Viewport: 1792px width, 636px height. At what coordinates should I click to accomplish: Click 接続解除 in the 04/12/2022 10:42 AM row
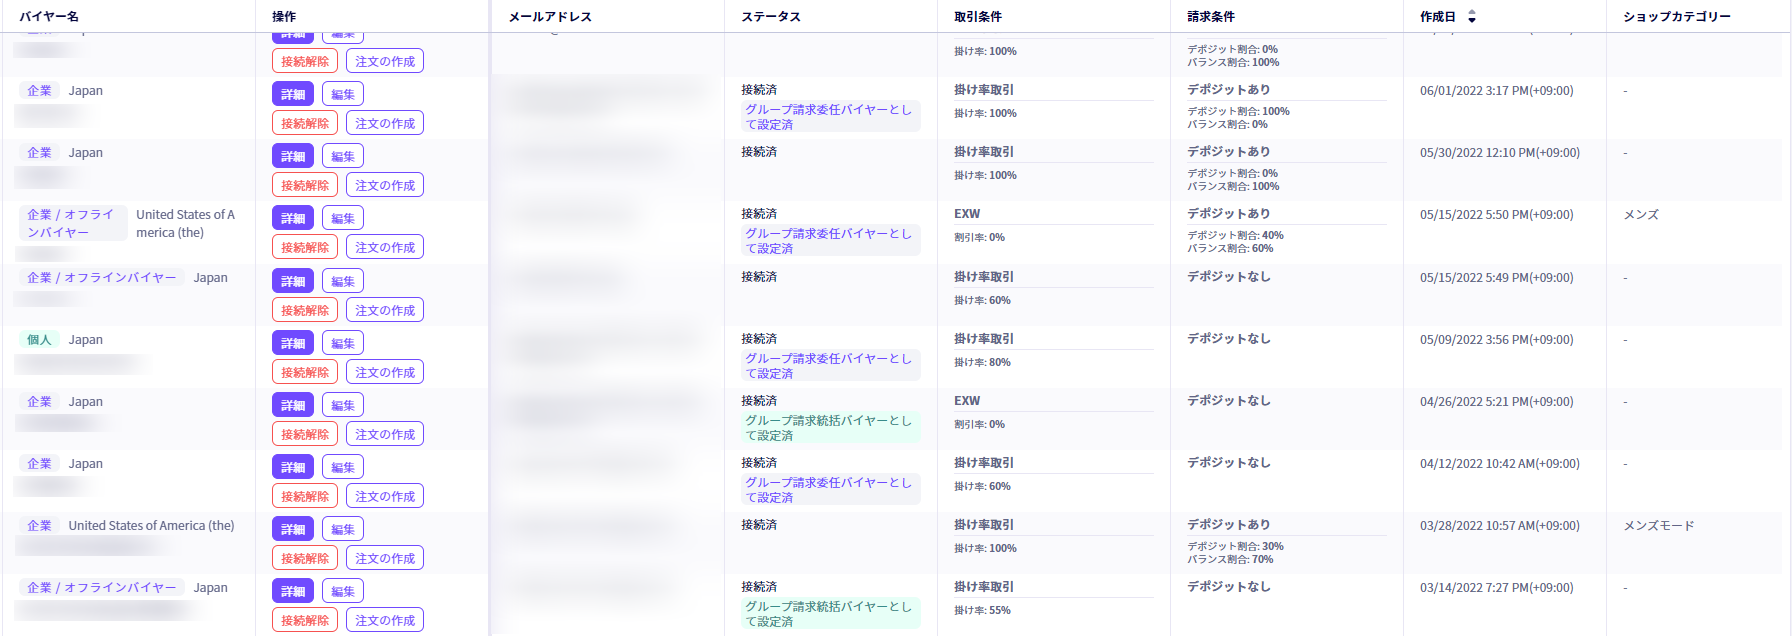tap(305, 496)
